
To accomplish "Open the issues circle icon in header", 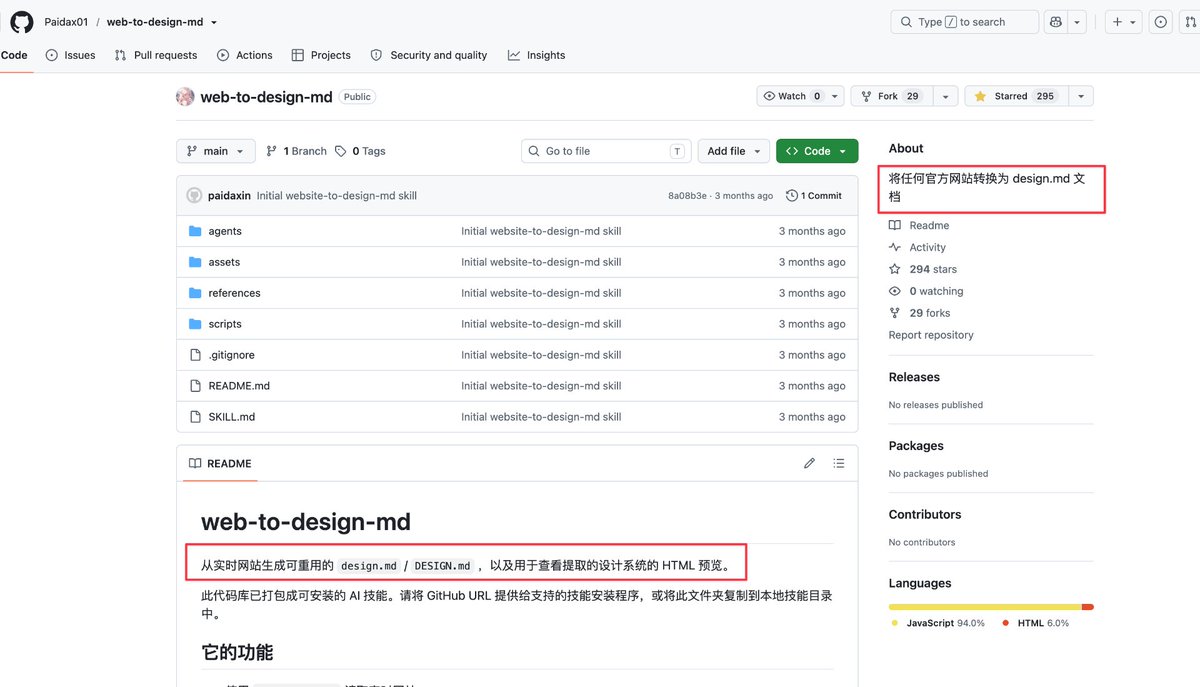I will click(1160, 22).
